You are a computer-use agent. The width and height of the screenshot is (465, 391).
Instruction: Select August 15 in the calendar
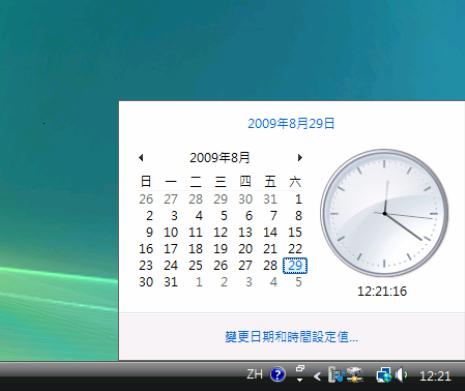tap(295, 232)
